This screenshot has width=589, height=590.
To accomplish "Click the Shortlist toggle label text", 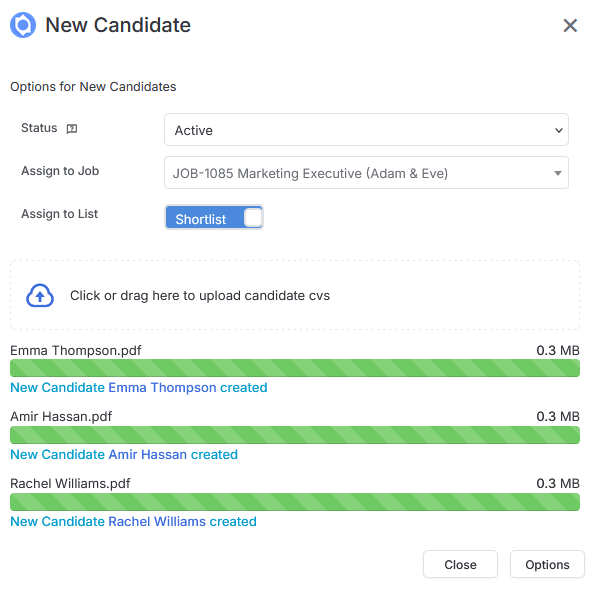I will [201, 219].
